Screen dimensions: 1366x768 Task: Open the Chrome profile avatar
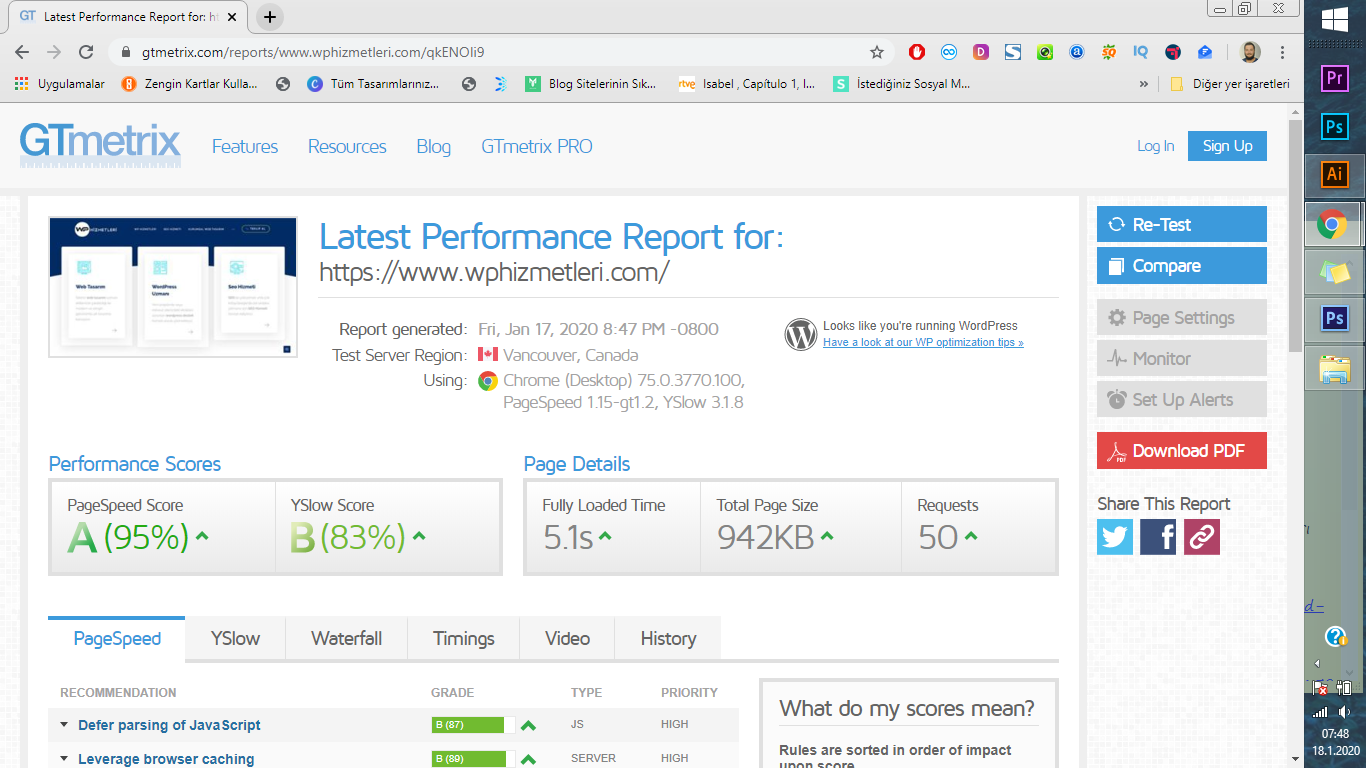tap(1251, 52)
